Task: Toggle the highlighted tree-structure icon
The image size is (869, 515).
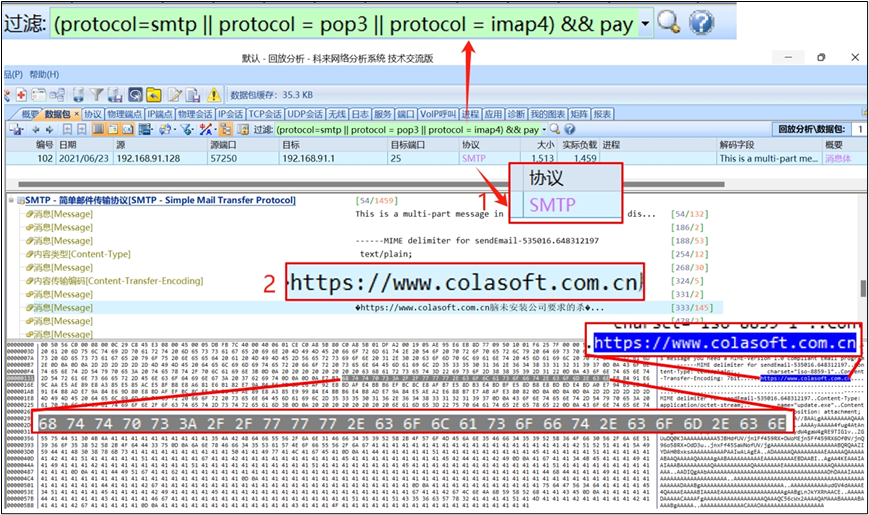Action: point(226,129)
